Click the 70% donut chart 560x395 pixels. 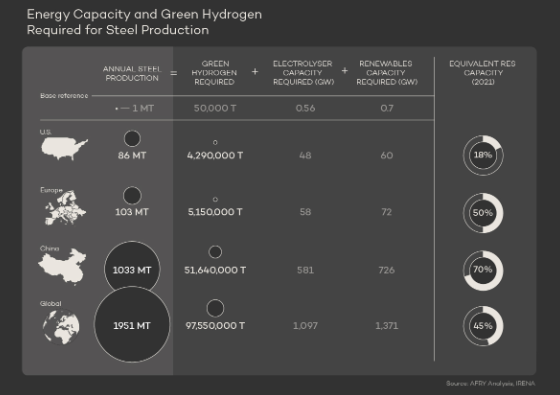[x=483, y=270]
